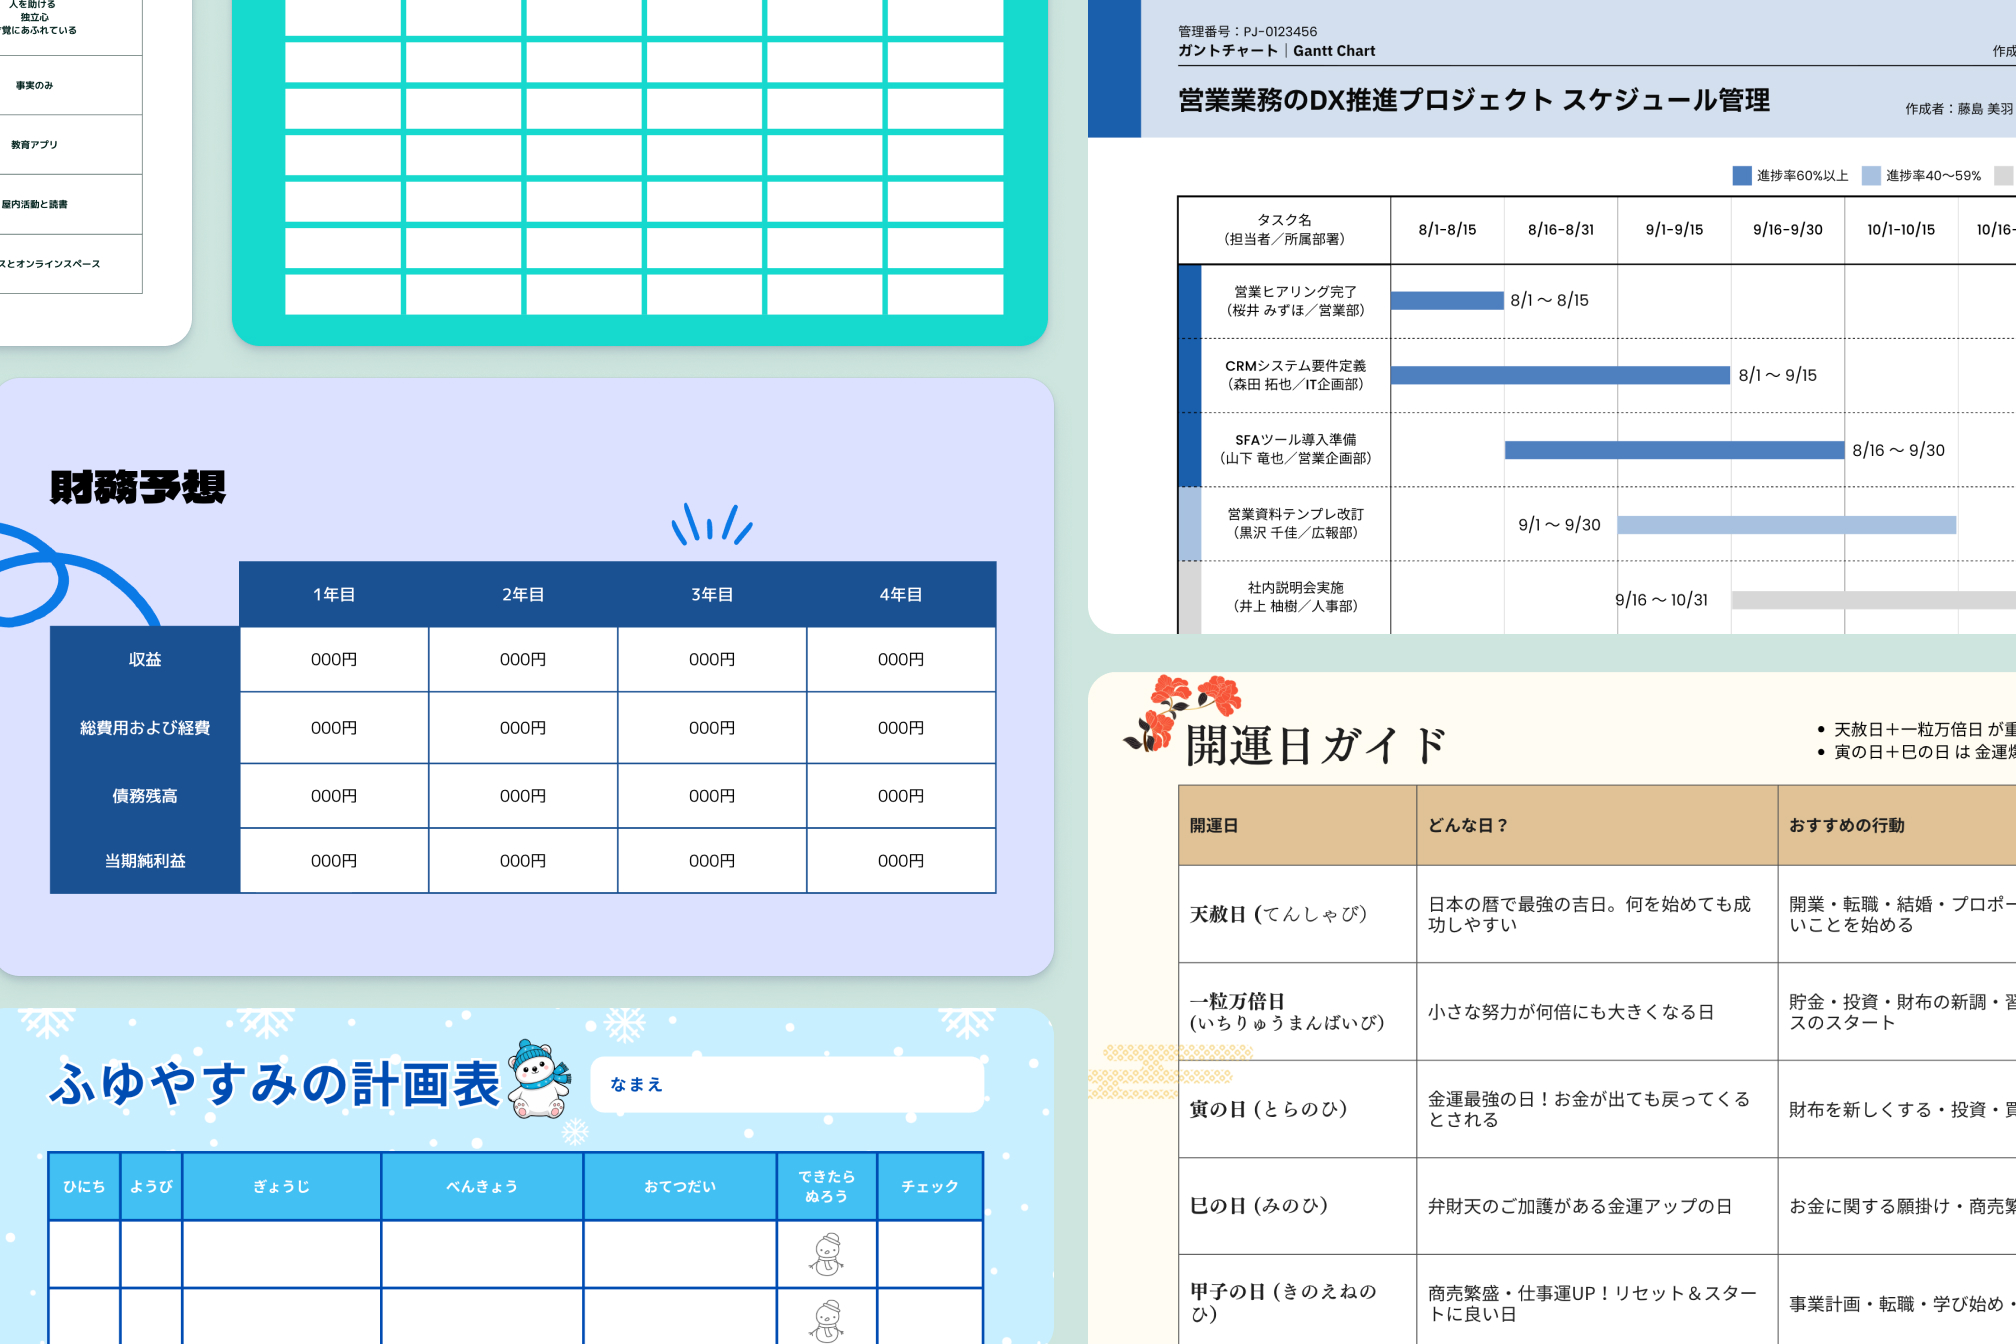2016x1344 pixels.
Task: Click the できたら ぬろう column header
Action: (827, 1187)
